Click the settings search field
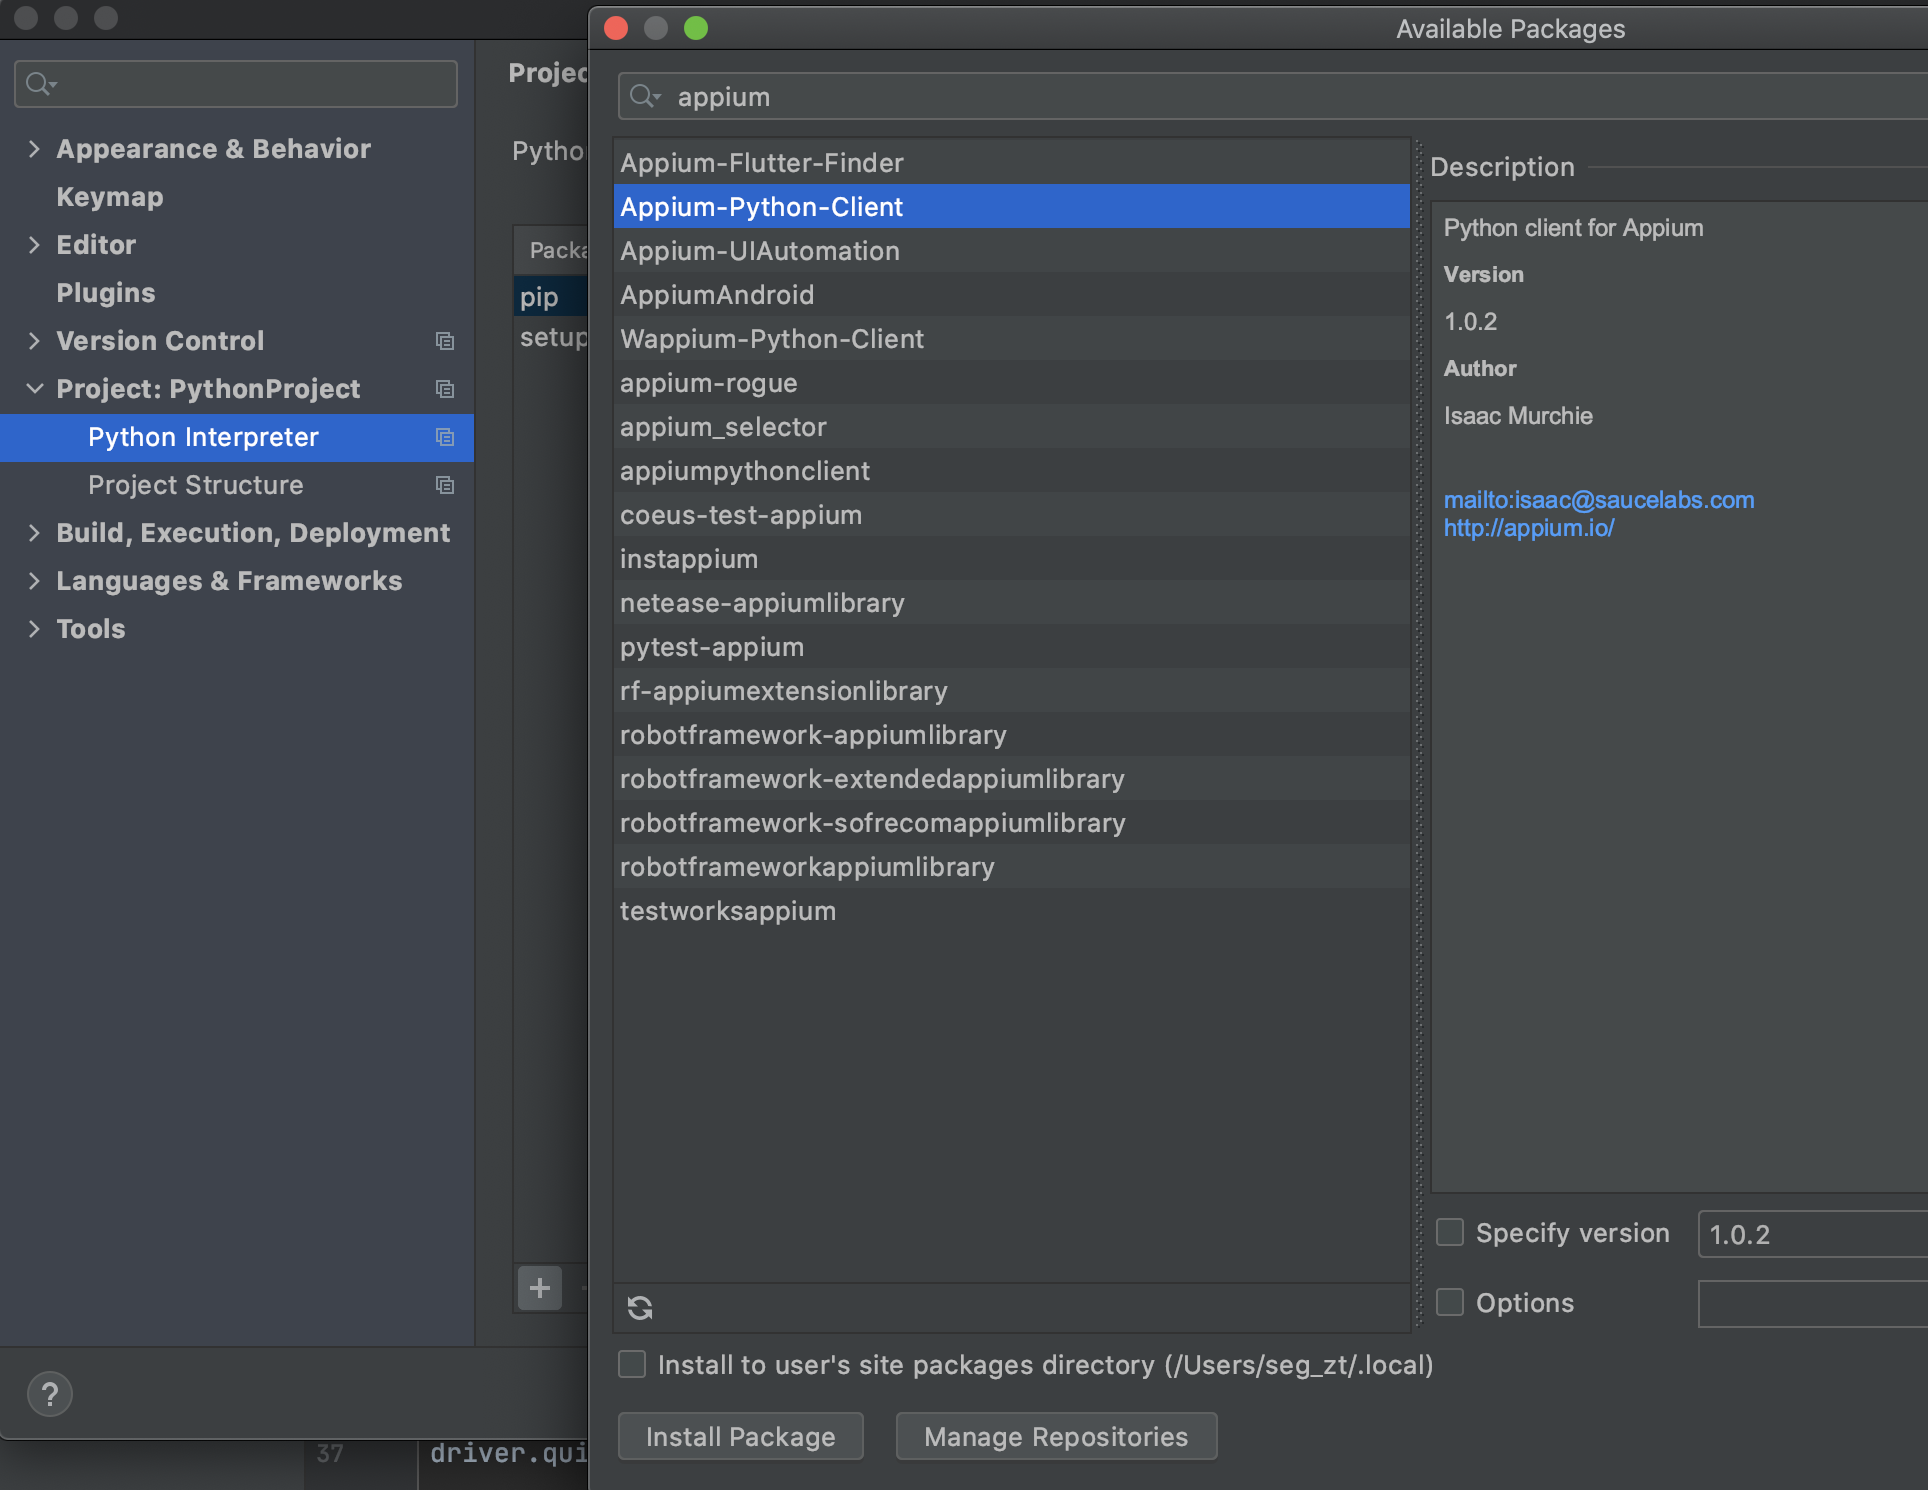Viewport: 1928px width, 1490px height. click(x=236, y=84)
